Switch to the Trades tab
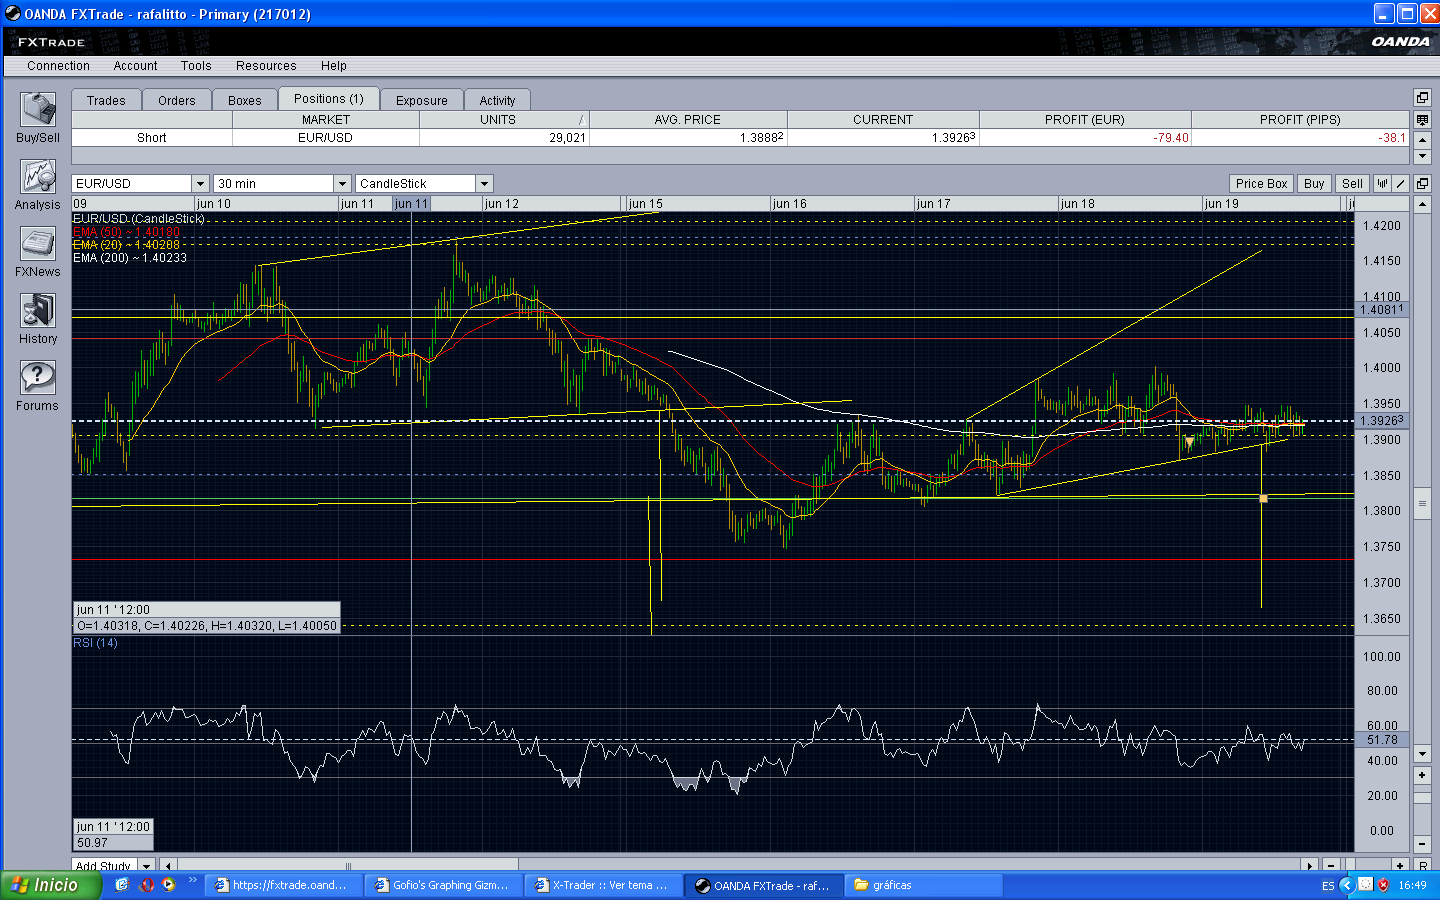This screenshot has width=1440, height=900. [106, 100]
